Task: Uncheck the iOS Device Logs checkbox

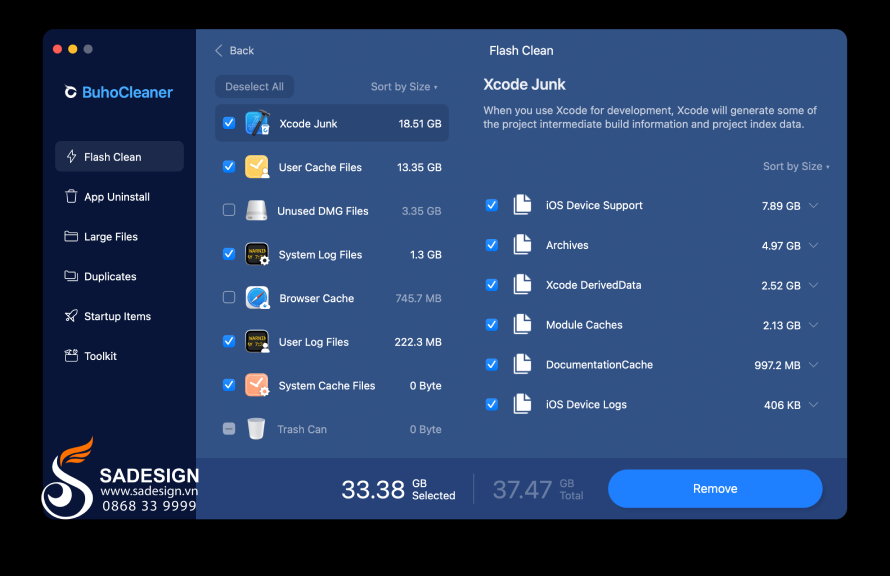Action: pyautogui.click(x=492, y=403)
